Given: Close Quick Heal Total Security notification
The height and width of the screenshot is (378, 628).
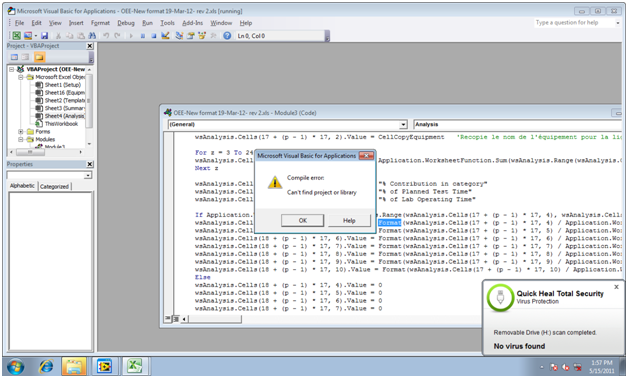Looking at the screenshot, I should click(x=616, y=287).
